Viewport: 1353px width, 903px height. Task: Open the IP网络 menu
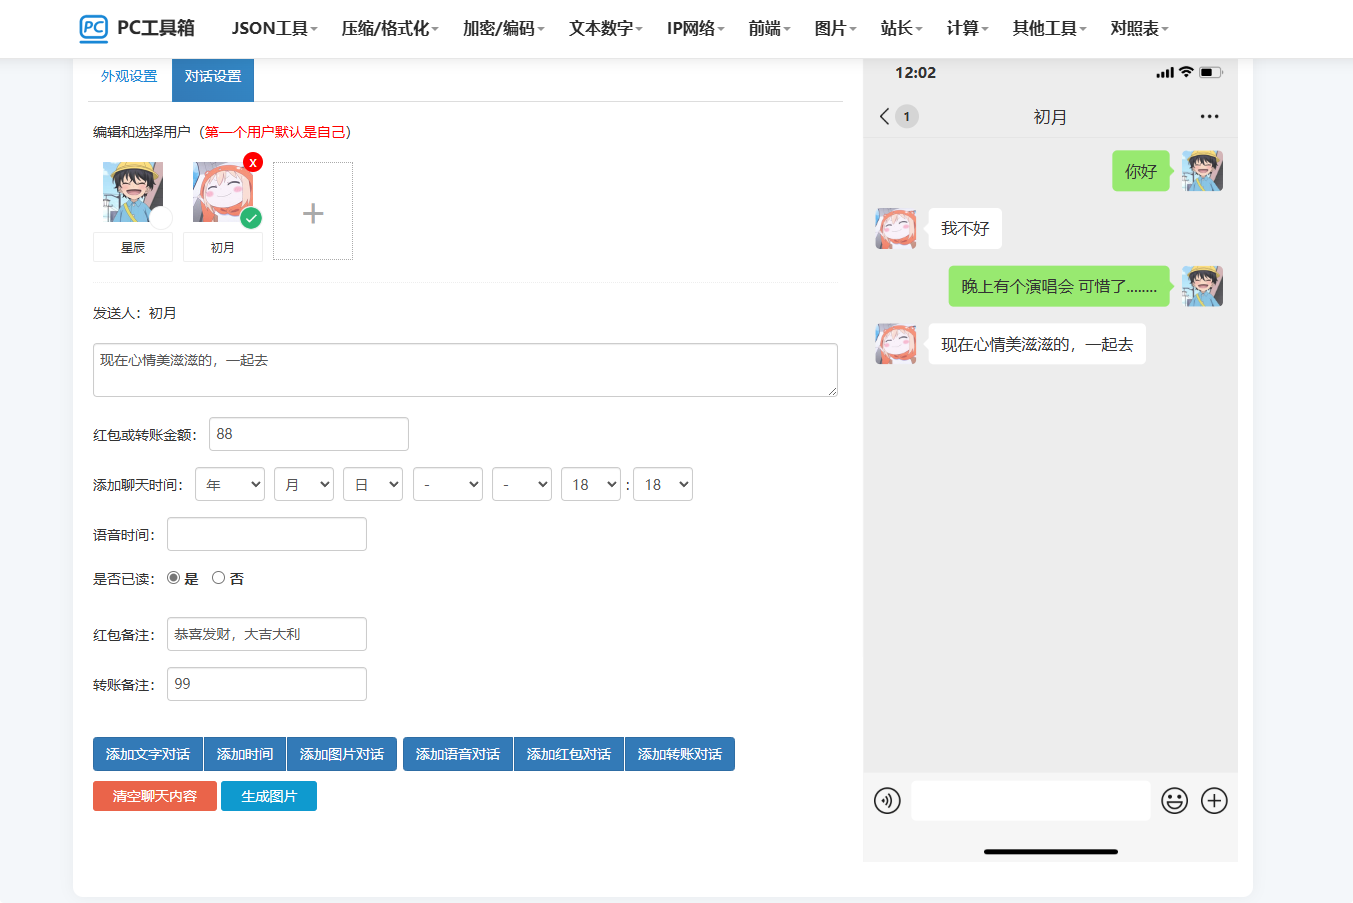(x=695, y=28)
